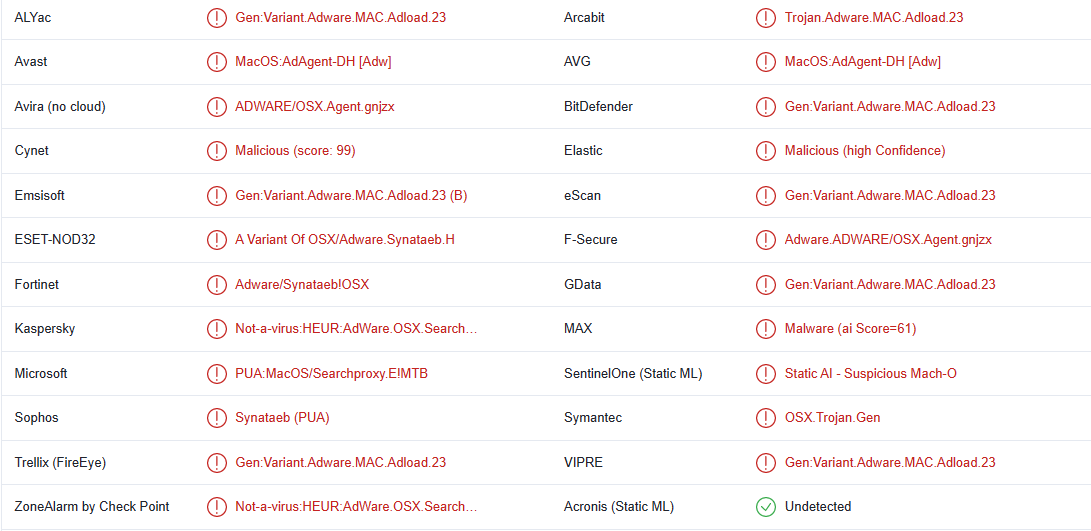The height and width of the screenshot is (531, 1091).
Task: Click the warning icon for SentinelOne result
Action: click(766, 374)
